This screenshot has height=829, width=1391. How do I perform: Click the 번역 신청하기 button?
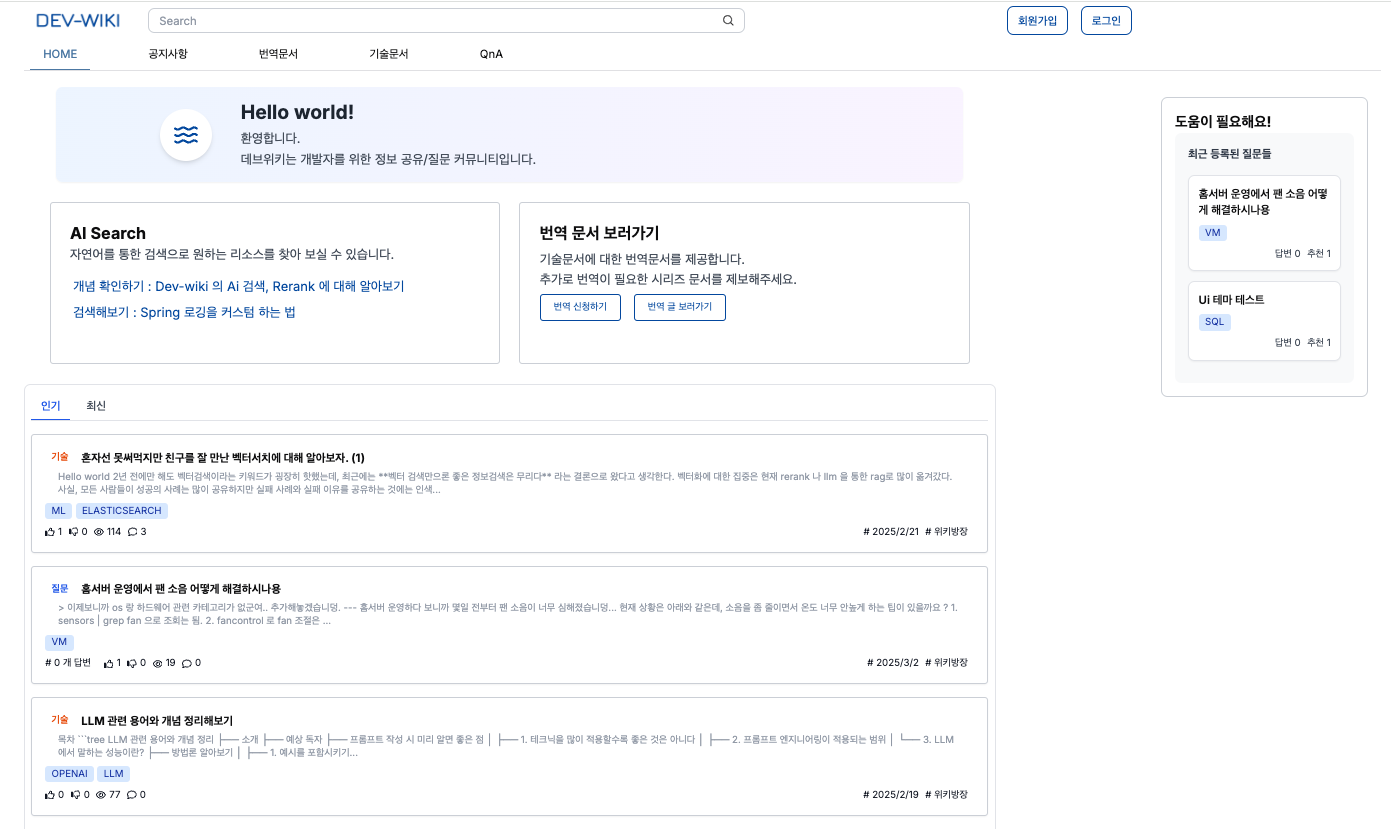[580, 307]
